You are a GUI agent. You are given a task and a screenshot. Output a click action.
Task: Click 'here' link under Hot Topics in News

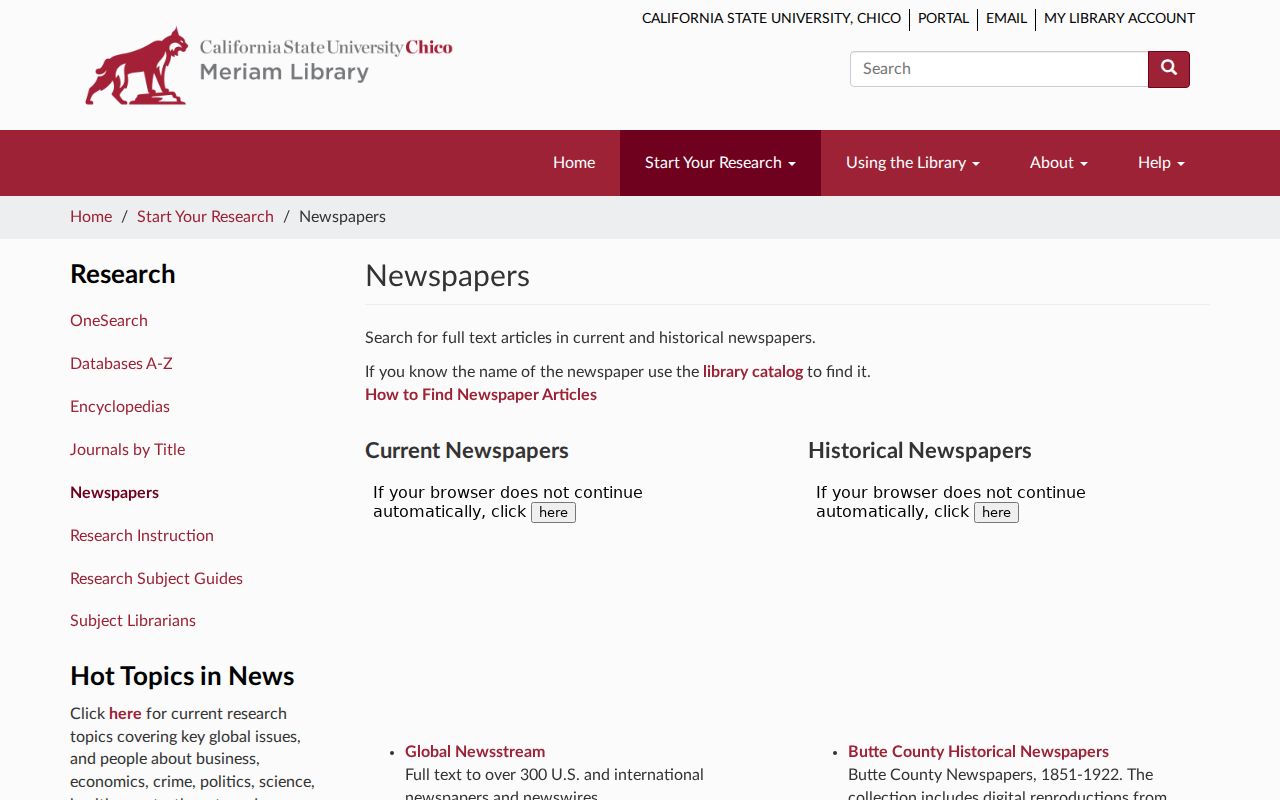tap(125, 714)
